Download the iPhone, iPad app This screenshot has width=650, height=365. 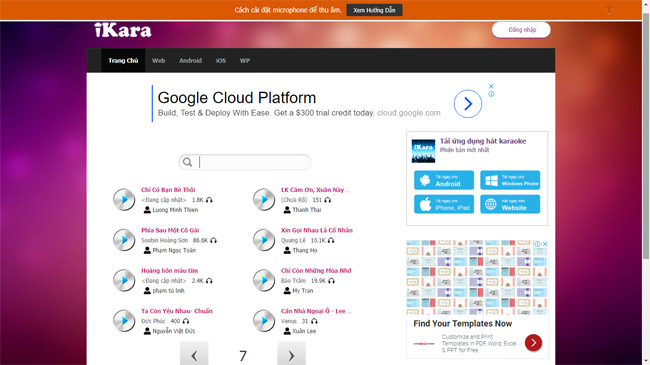click(x=444, y=204)
